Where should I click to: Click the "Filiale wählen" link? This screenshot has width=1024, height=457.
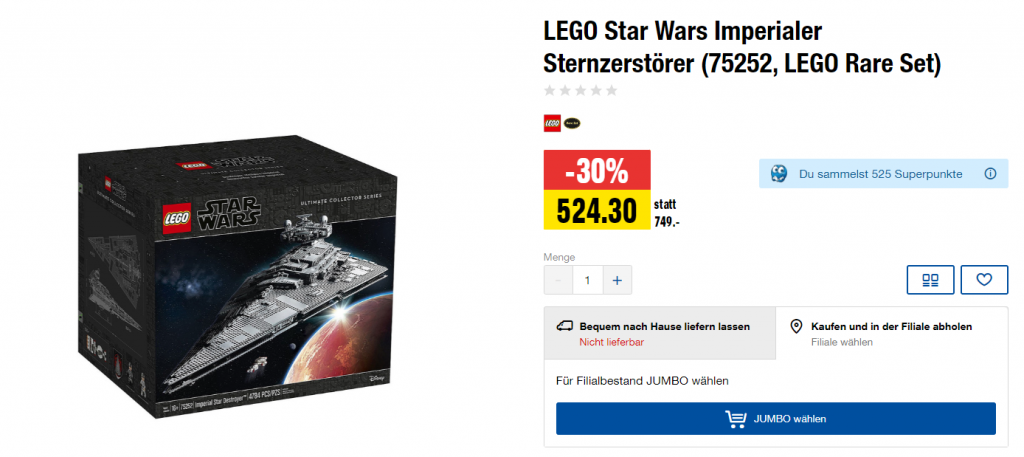pyautogui.click(x=841, y=342)
